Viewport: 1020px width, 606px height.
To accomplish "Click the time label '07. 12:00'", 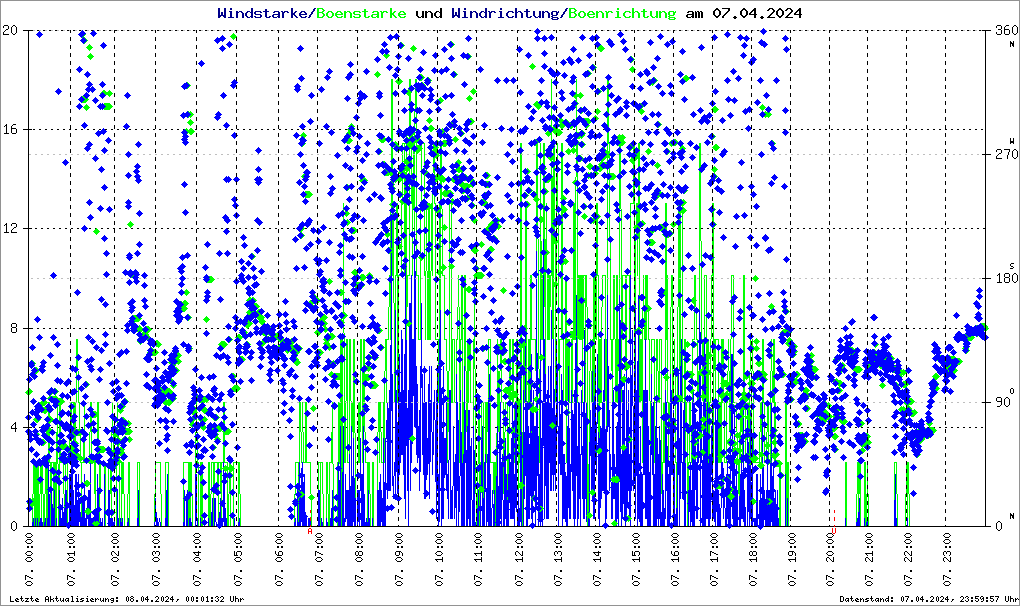I will pos(518,560).
